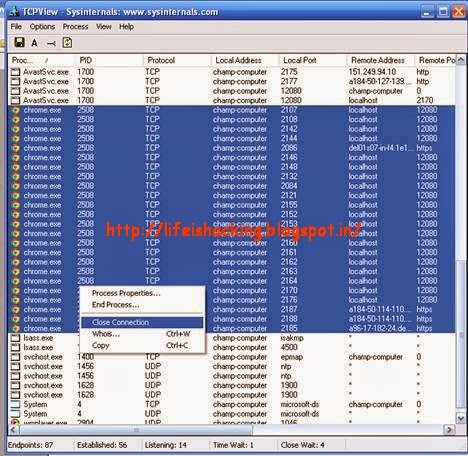Click the AvastSvc.exe icon on port 2175 row

(15, 72)
